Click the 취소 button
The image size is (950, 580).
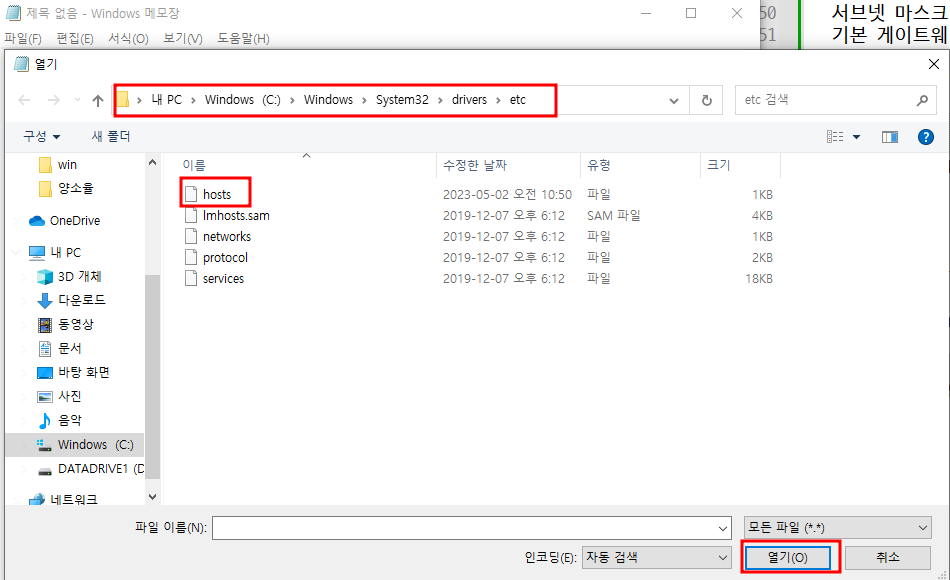888,558
